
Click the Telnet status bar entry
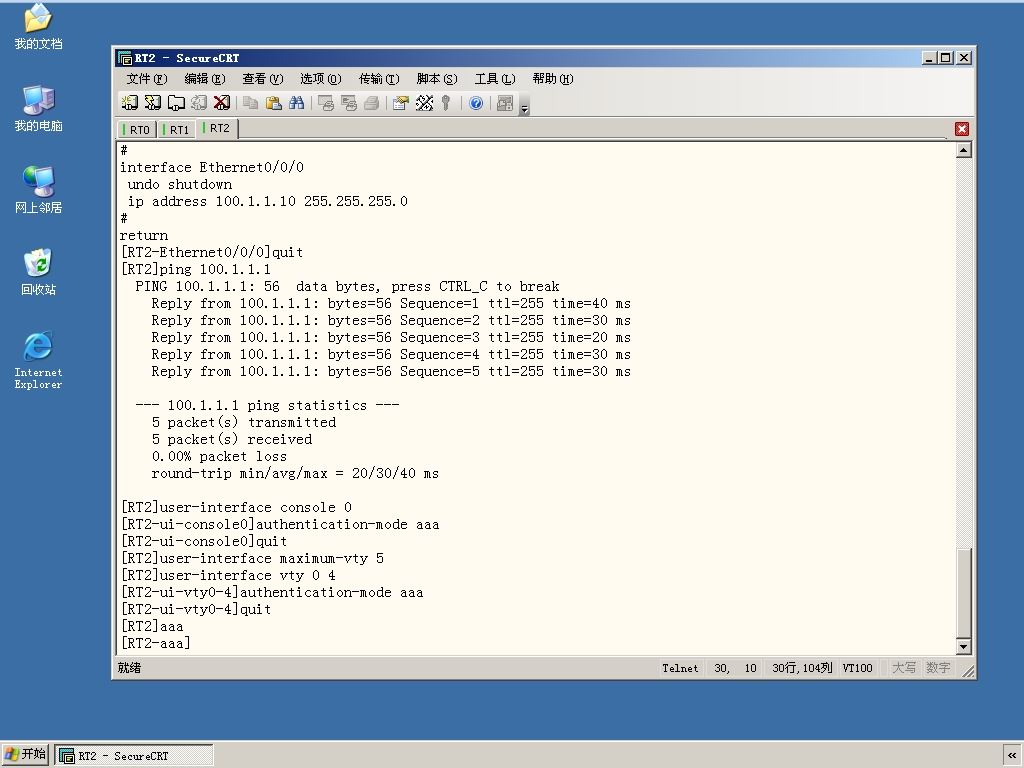[680, 668]
